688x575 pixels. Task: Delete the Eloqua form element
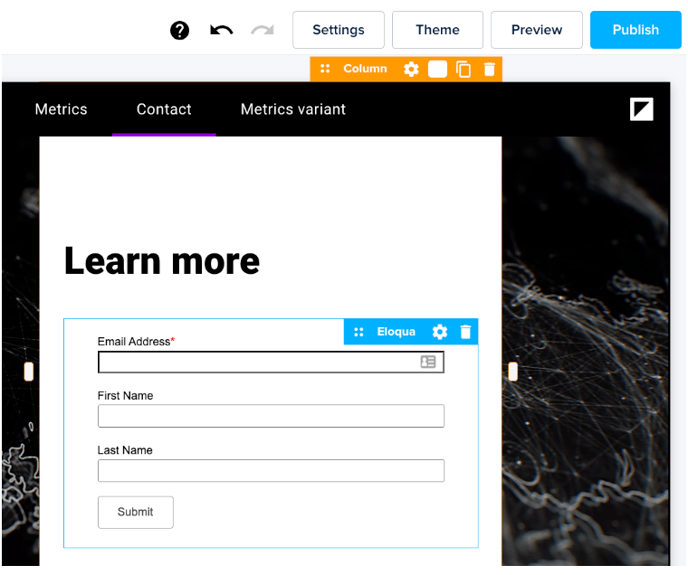[x=465, y=332]
